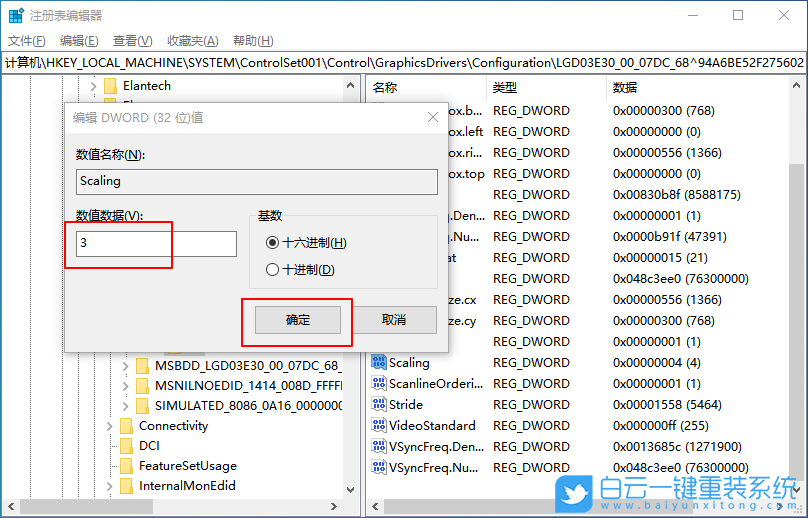Select the ScanlineOrdering value icon

pyautogui.click(x=379, y=383)
